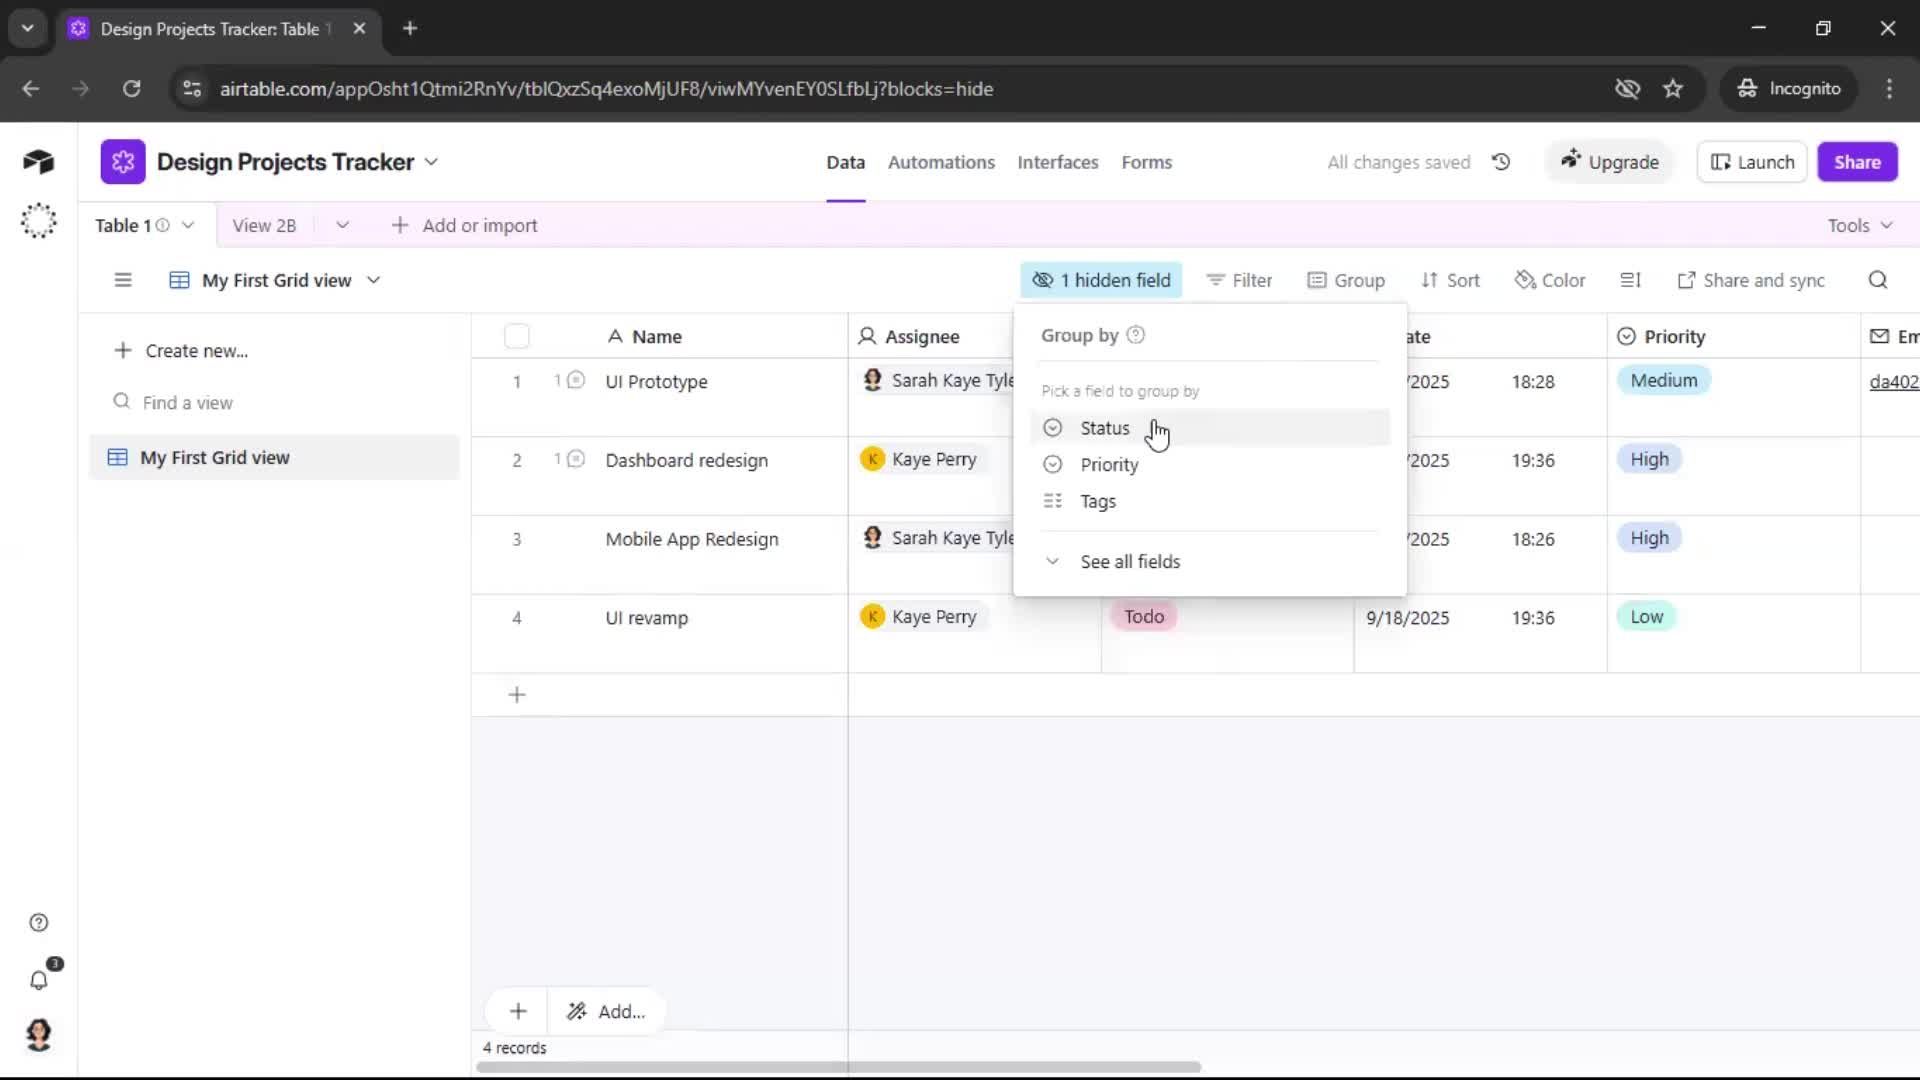Toggle the select-all rows checkbox
The width and height of the screenshot is (1920, 1080).
coord(516,336)
